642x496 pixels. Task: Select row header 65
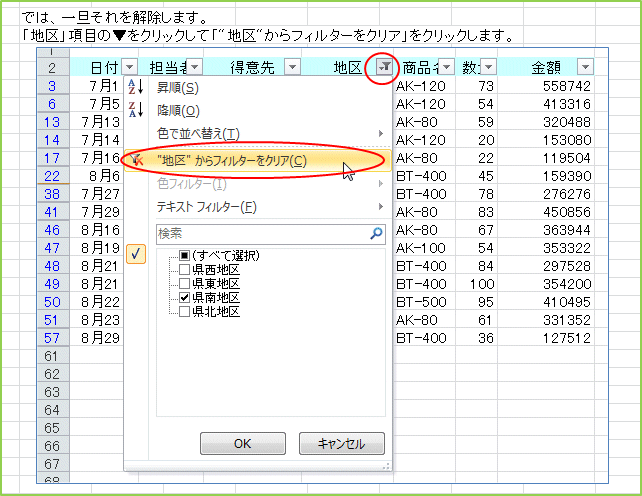(x=53, y=428)
